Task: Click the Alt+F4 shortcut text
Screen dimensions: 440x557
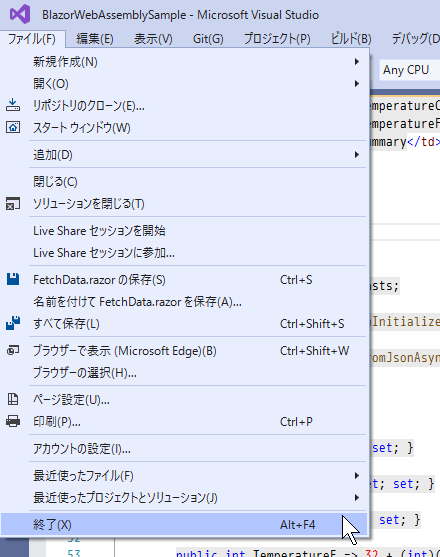Action: point(298,525)
